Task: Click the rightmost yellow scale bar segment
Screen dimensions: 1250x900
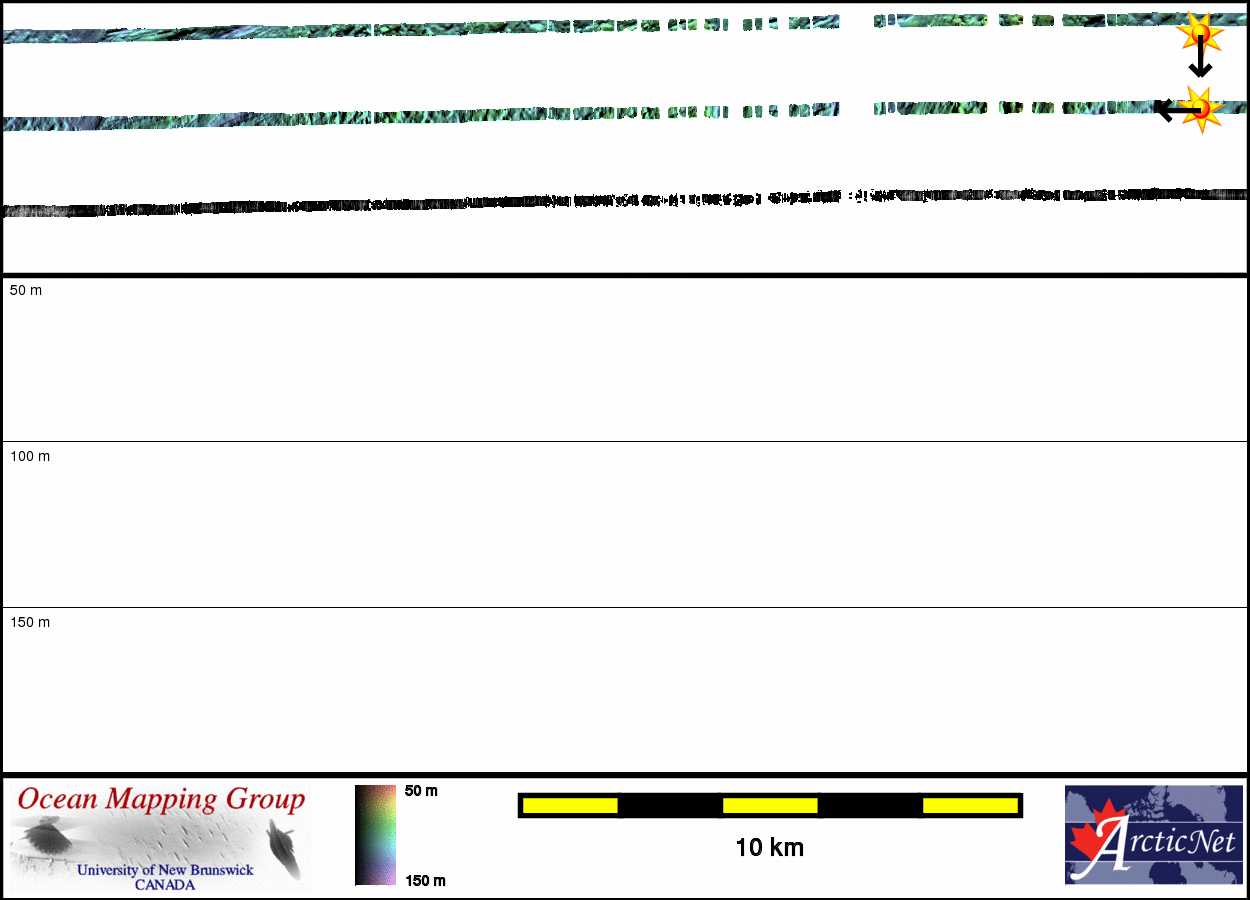Action: tap(969, 805)
